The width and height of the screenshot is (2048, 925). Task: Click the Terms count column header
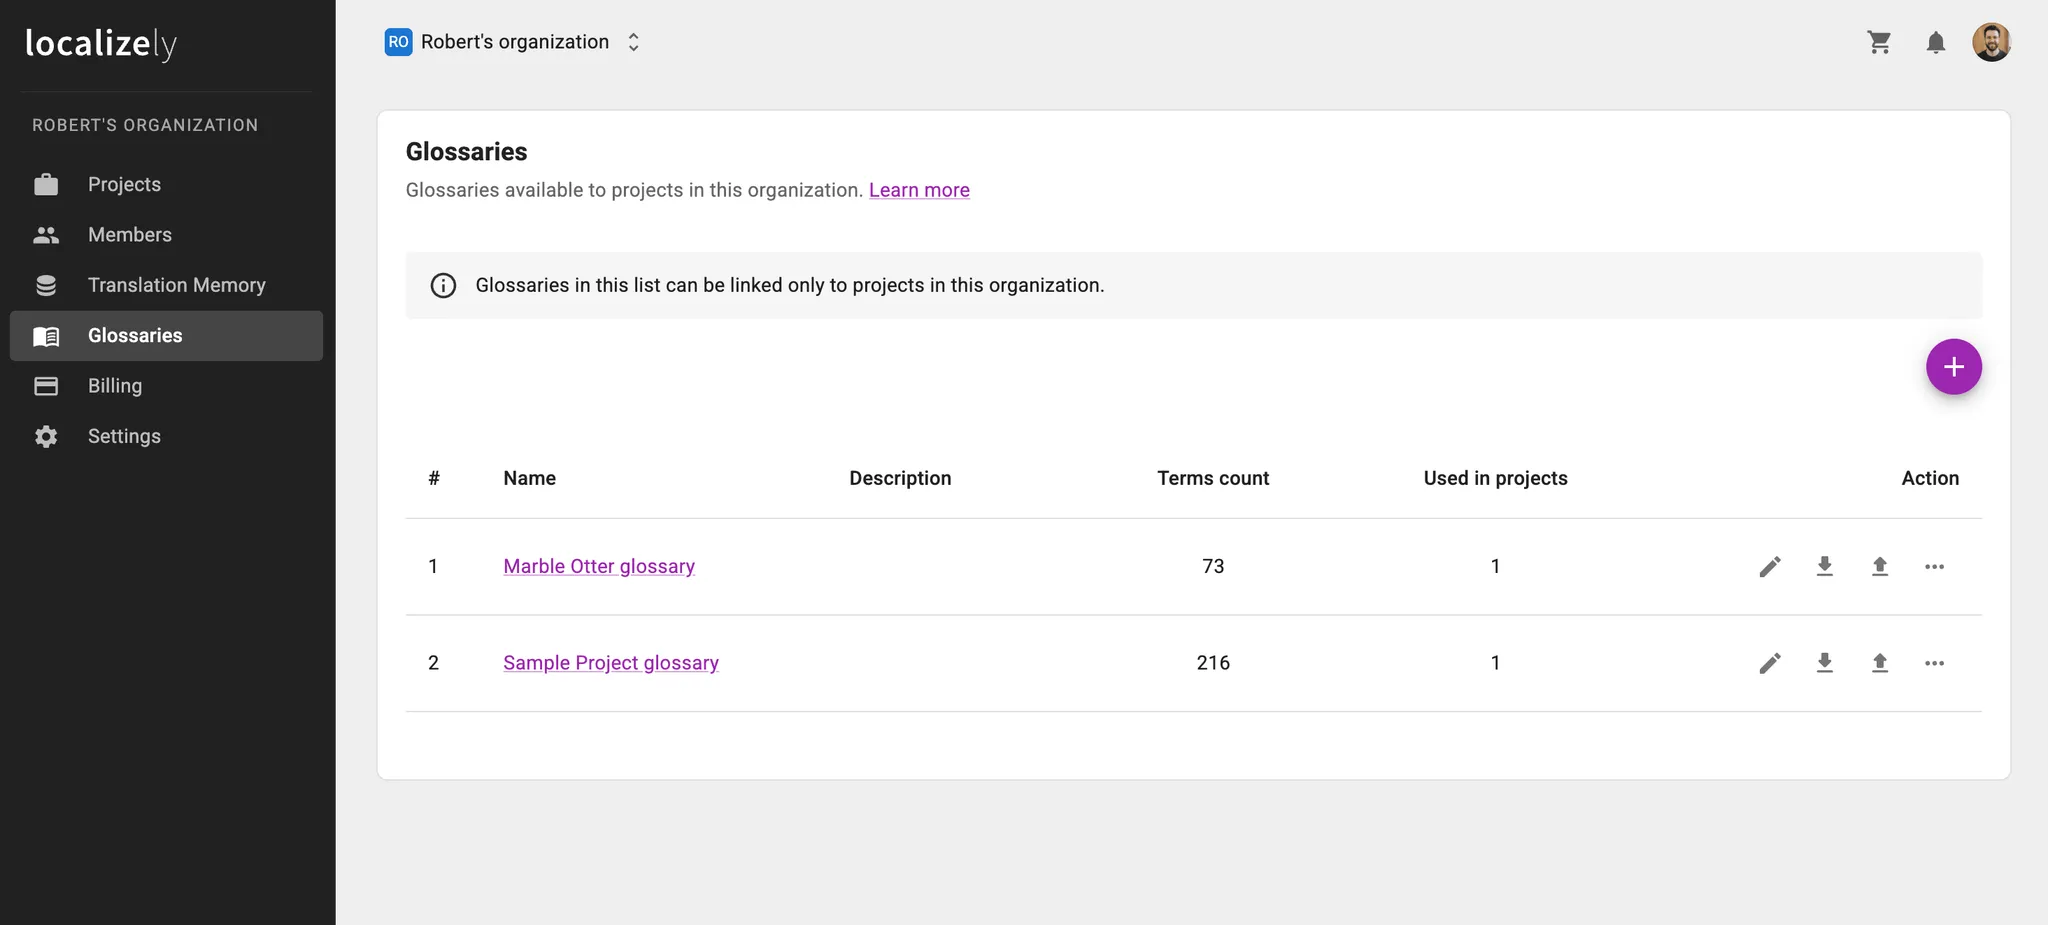pyautogui.click(x=1213, y=478)
